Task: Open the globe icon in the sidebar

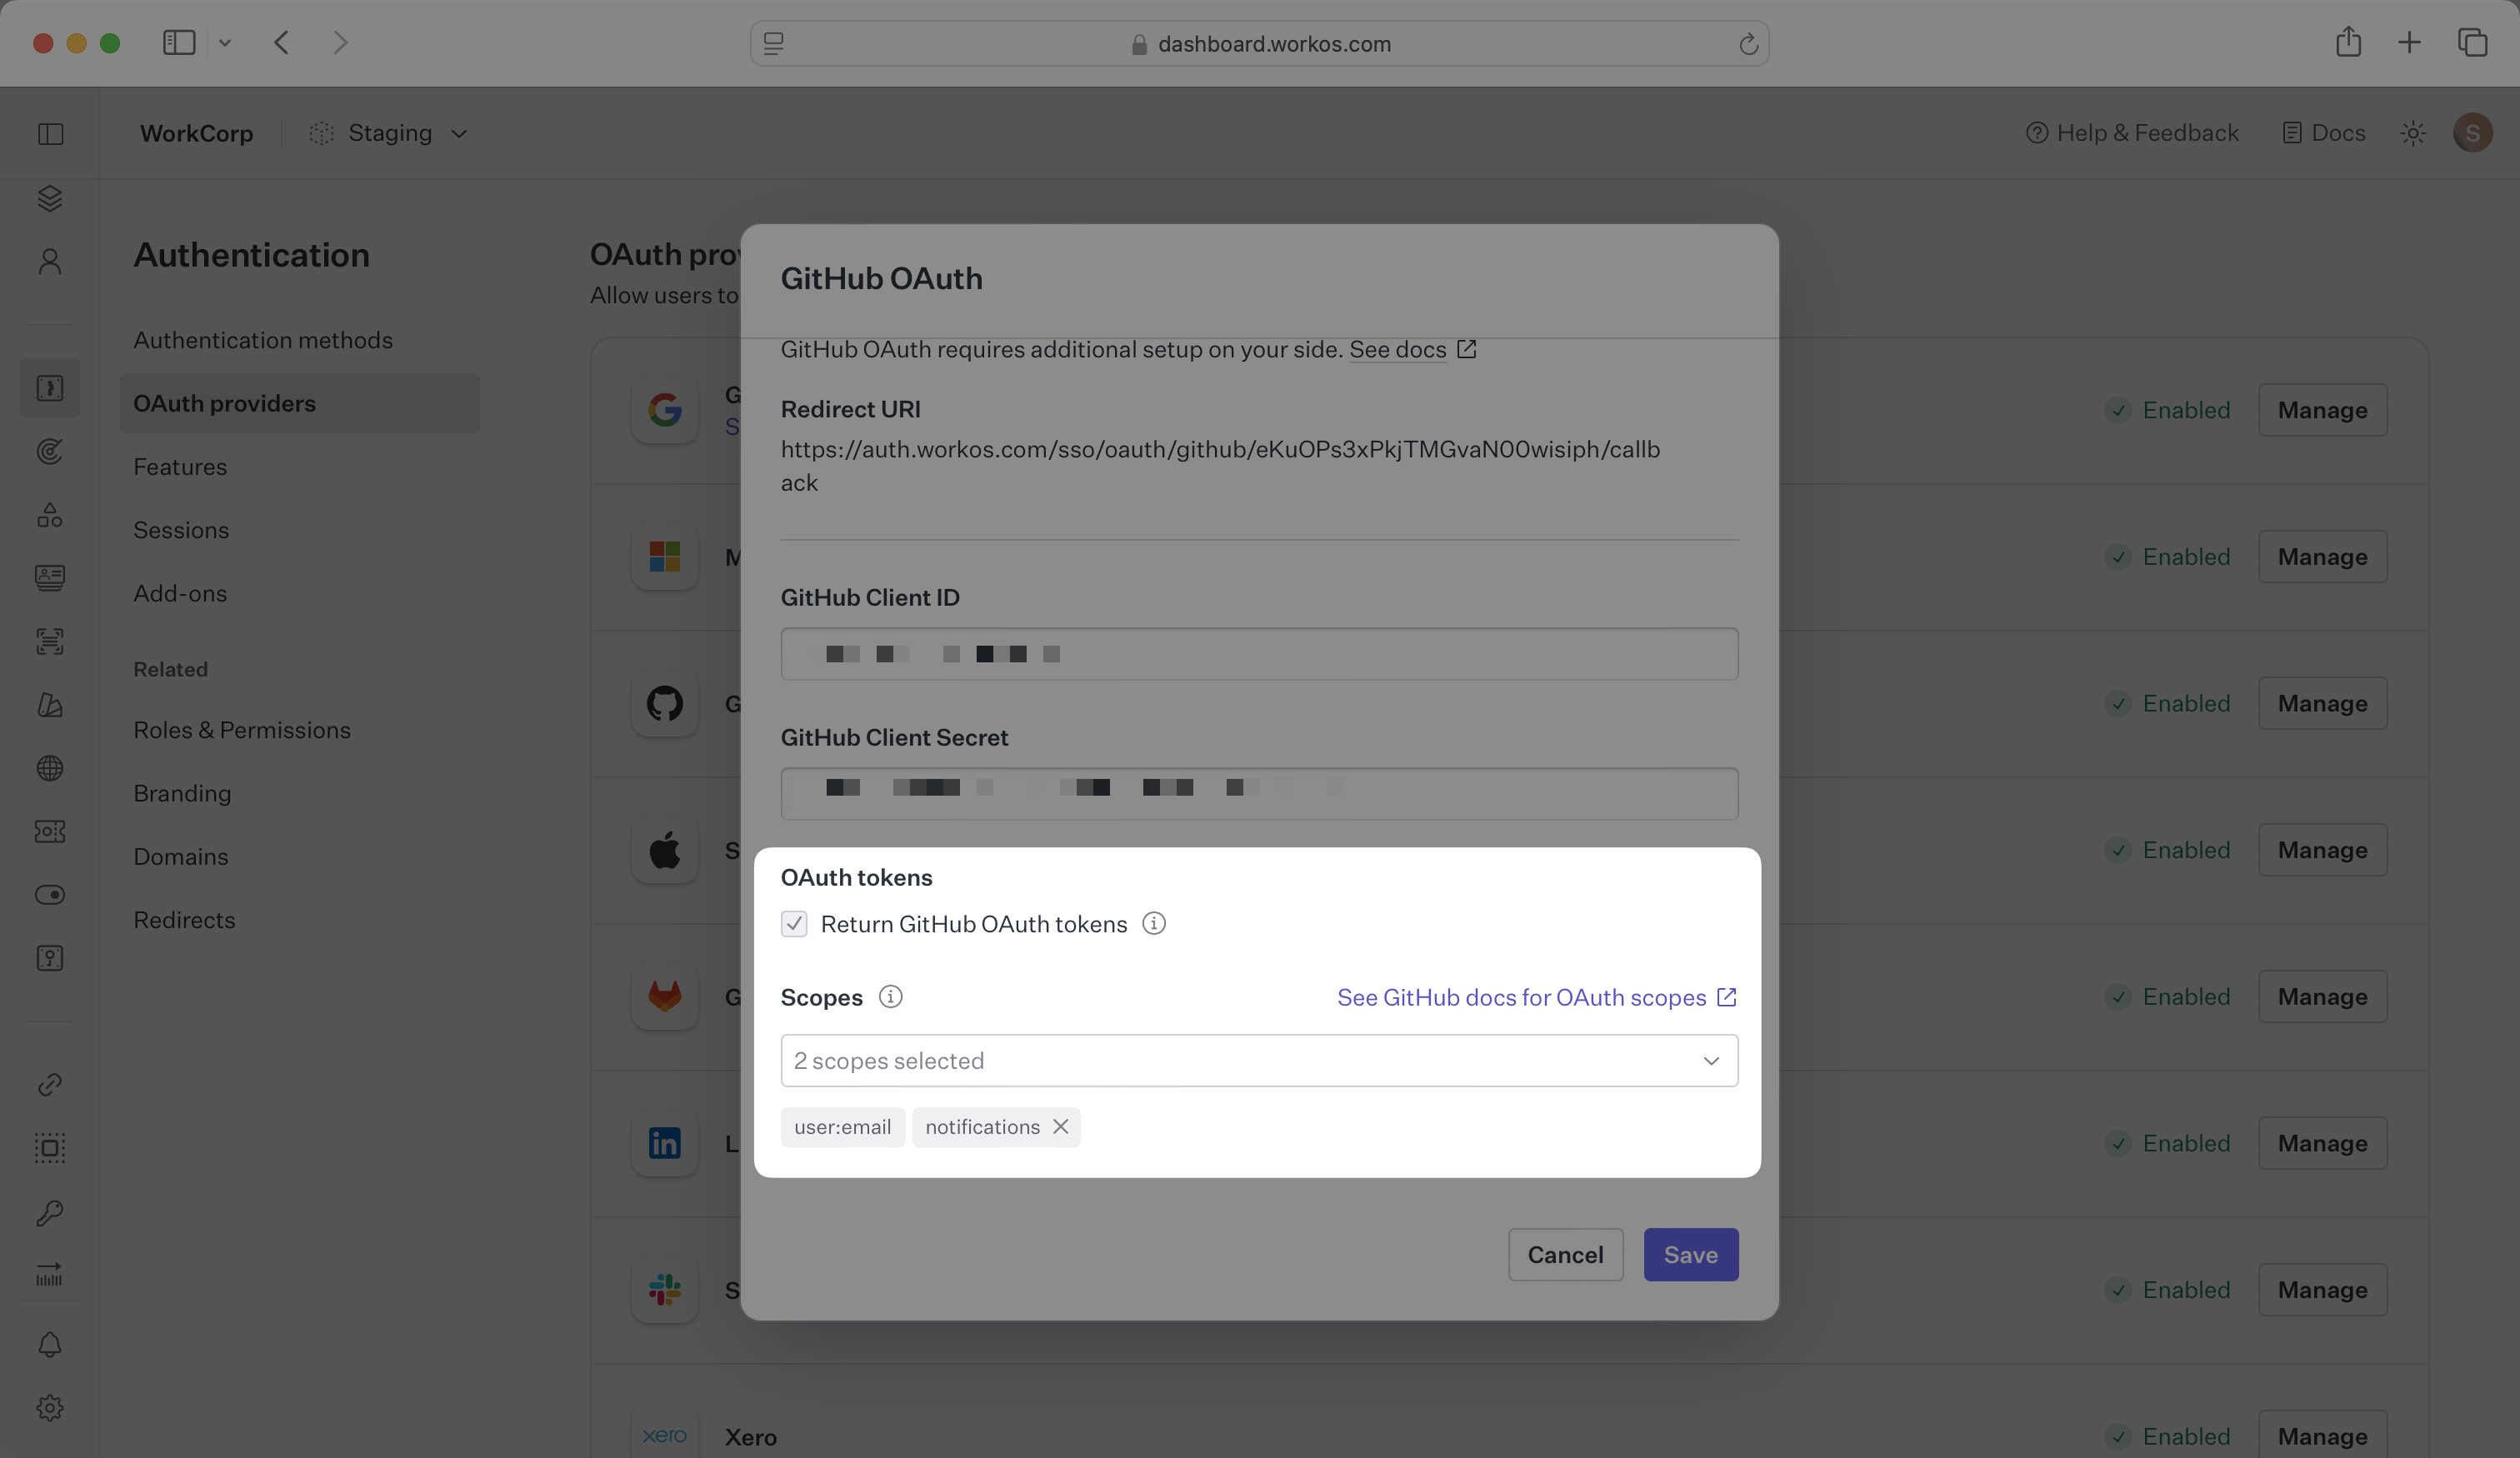Action: (50, 768)
